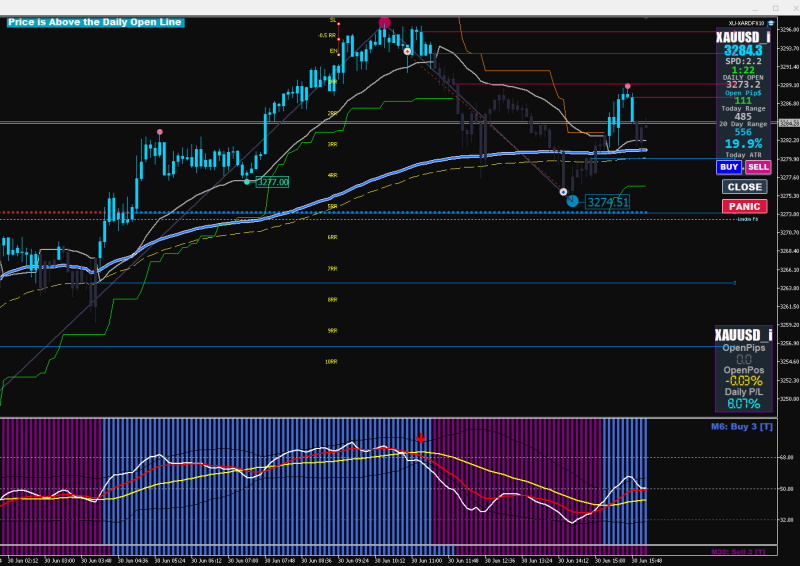Click the graduation cap expert advisor icon
800x566 pixels.
(x=770, y=23)
